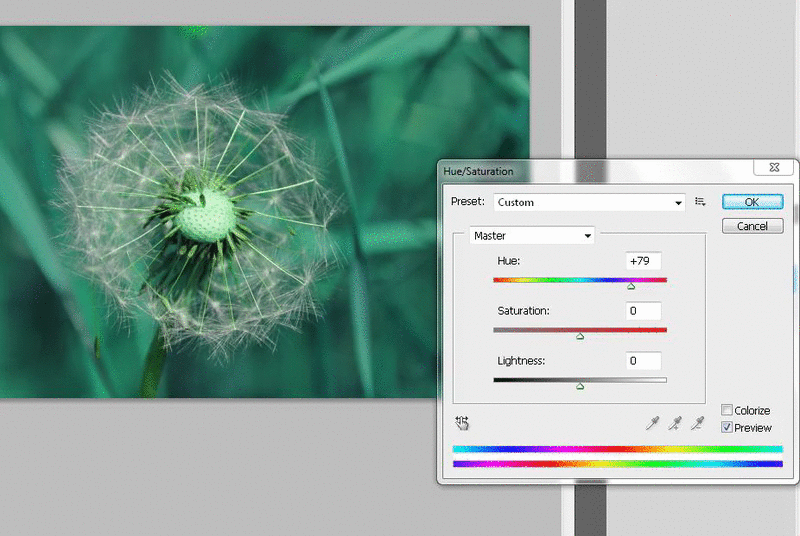Screen dimensions: 800x536
Task: Click the Lightness: label
Action: click(x=521, y=361)
